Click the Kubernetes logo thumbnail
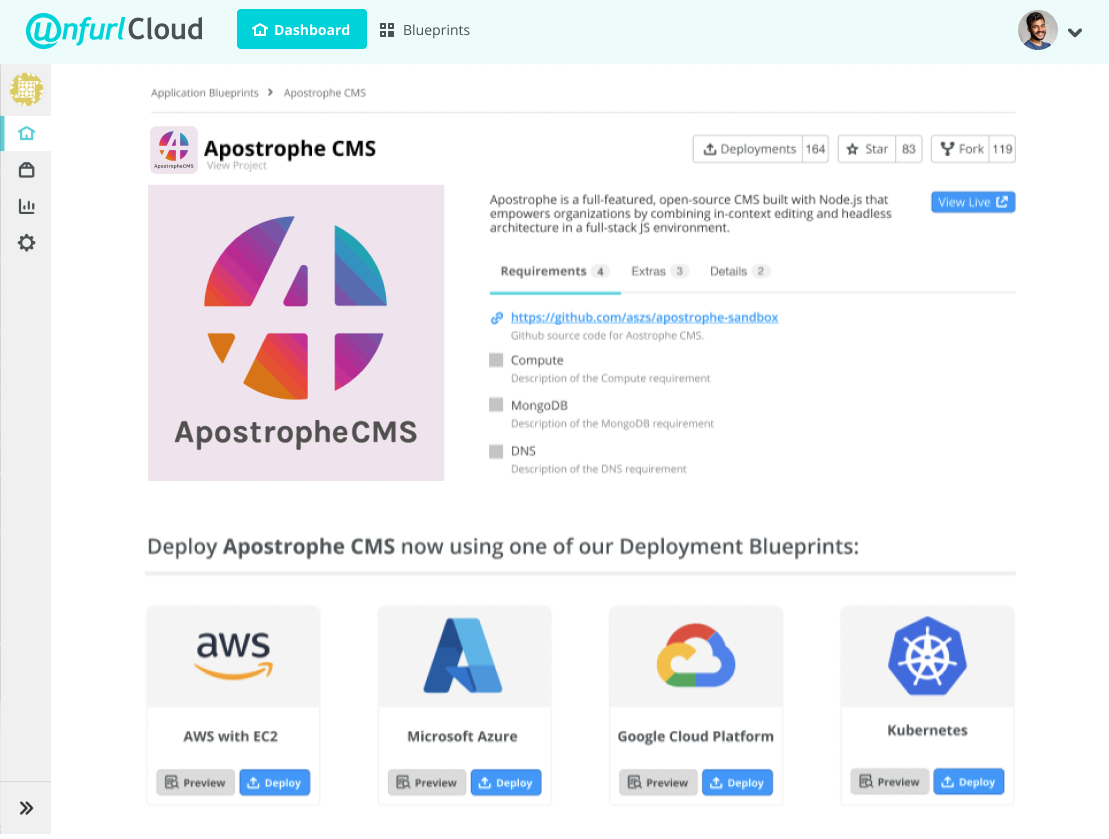1109x839 pixels. [927, 656]
